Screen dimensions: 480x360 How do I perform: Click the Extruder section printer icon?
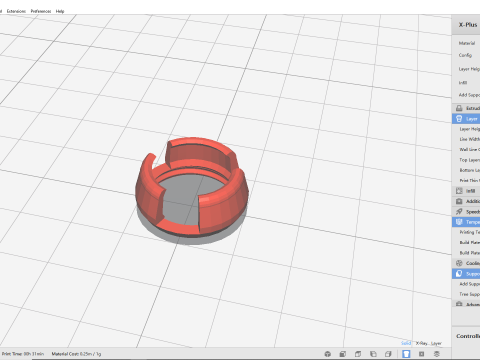(x=459, y=108)
